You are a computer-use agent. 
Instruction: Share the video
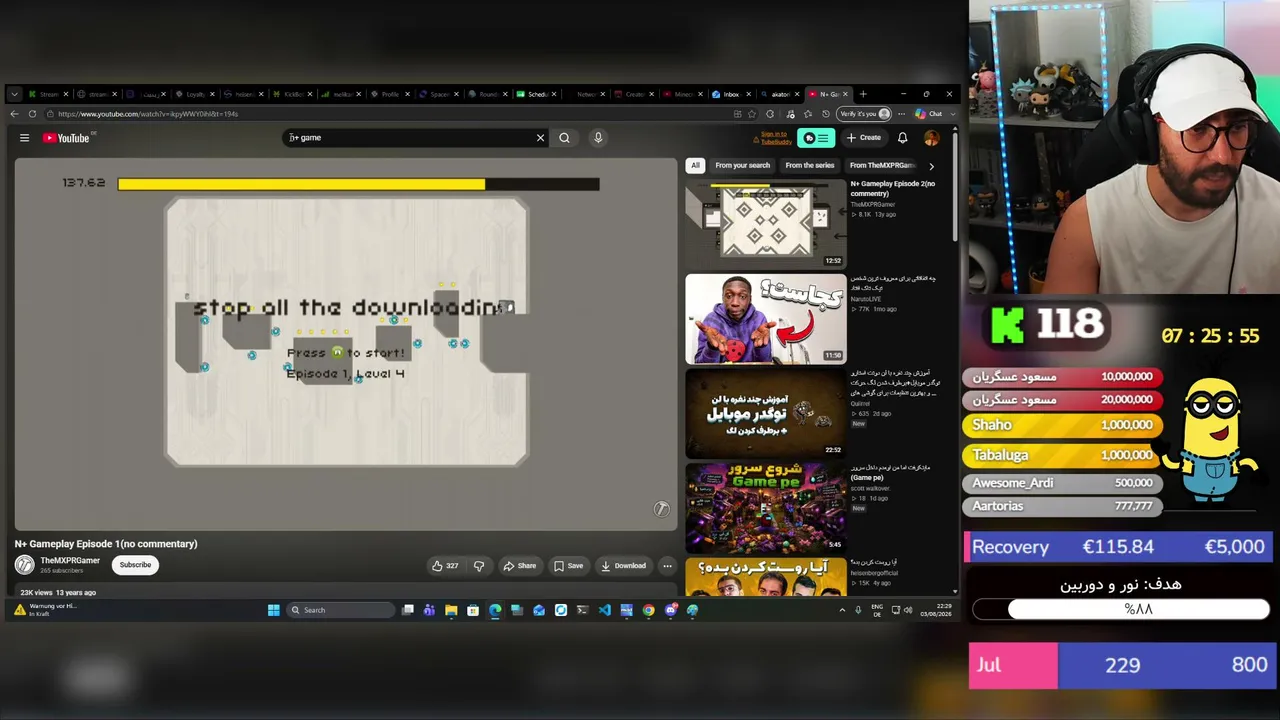pyautogui.click(x=520, y=566)
